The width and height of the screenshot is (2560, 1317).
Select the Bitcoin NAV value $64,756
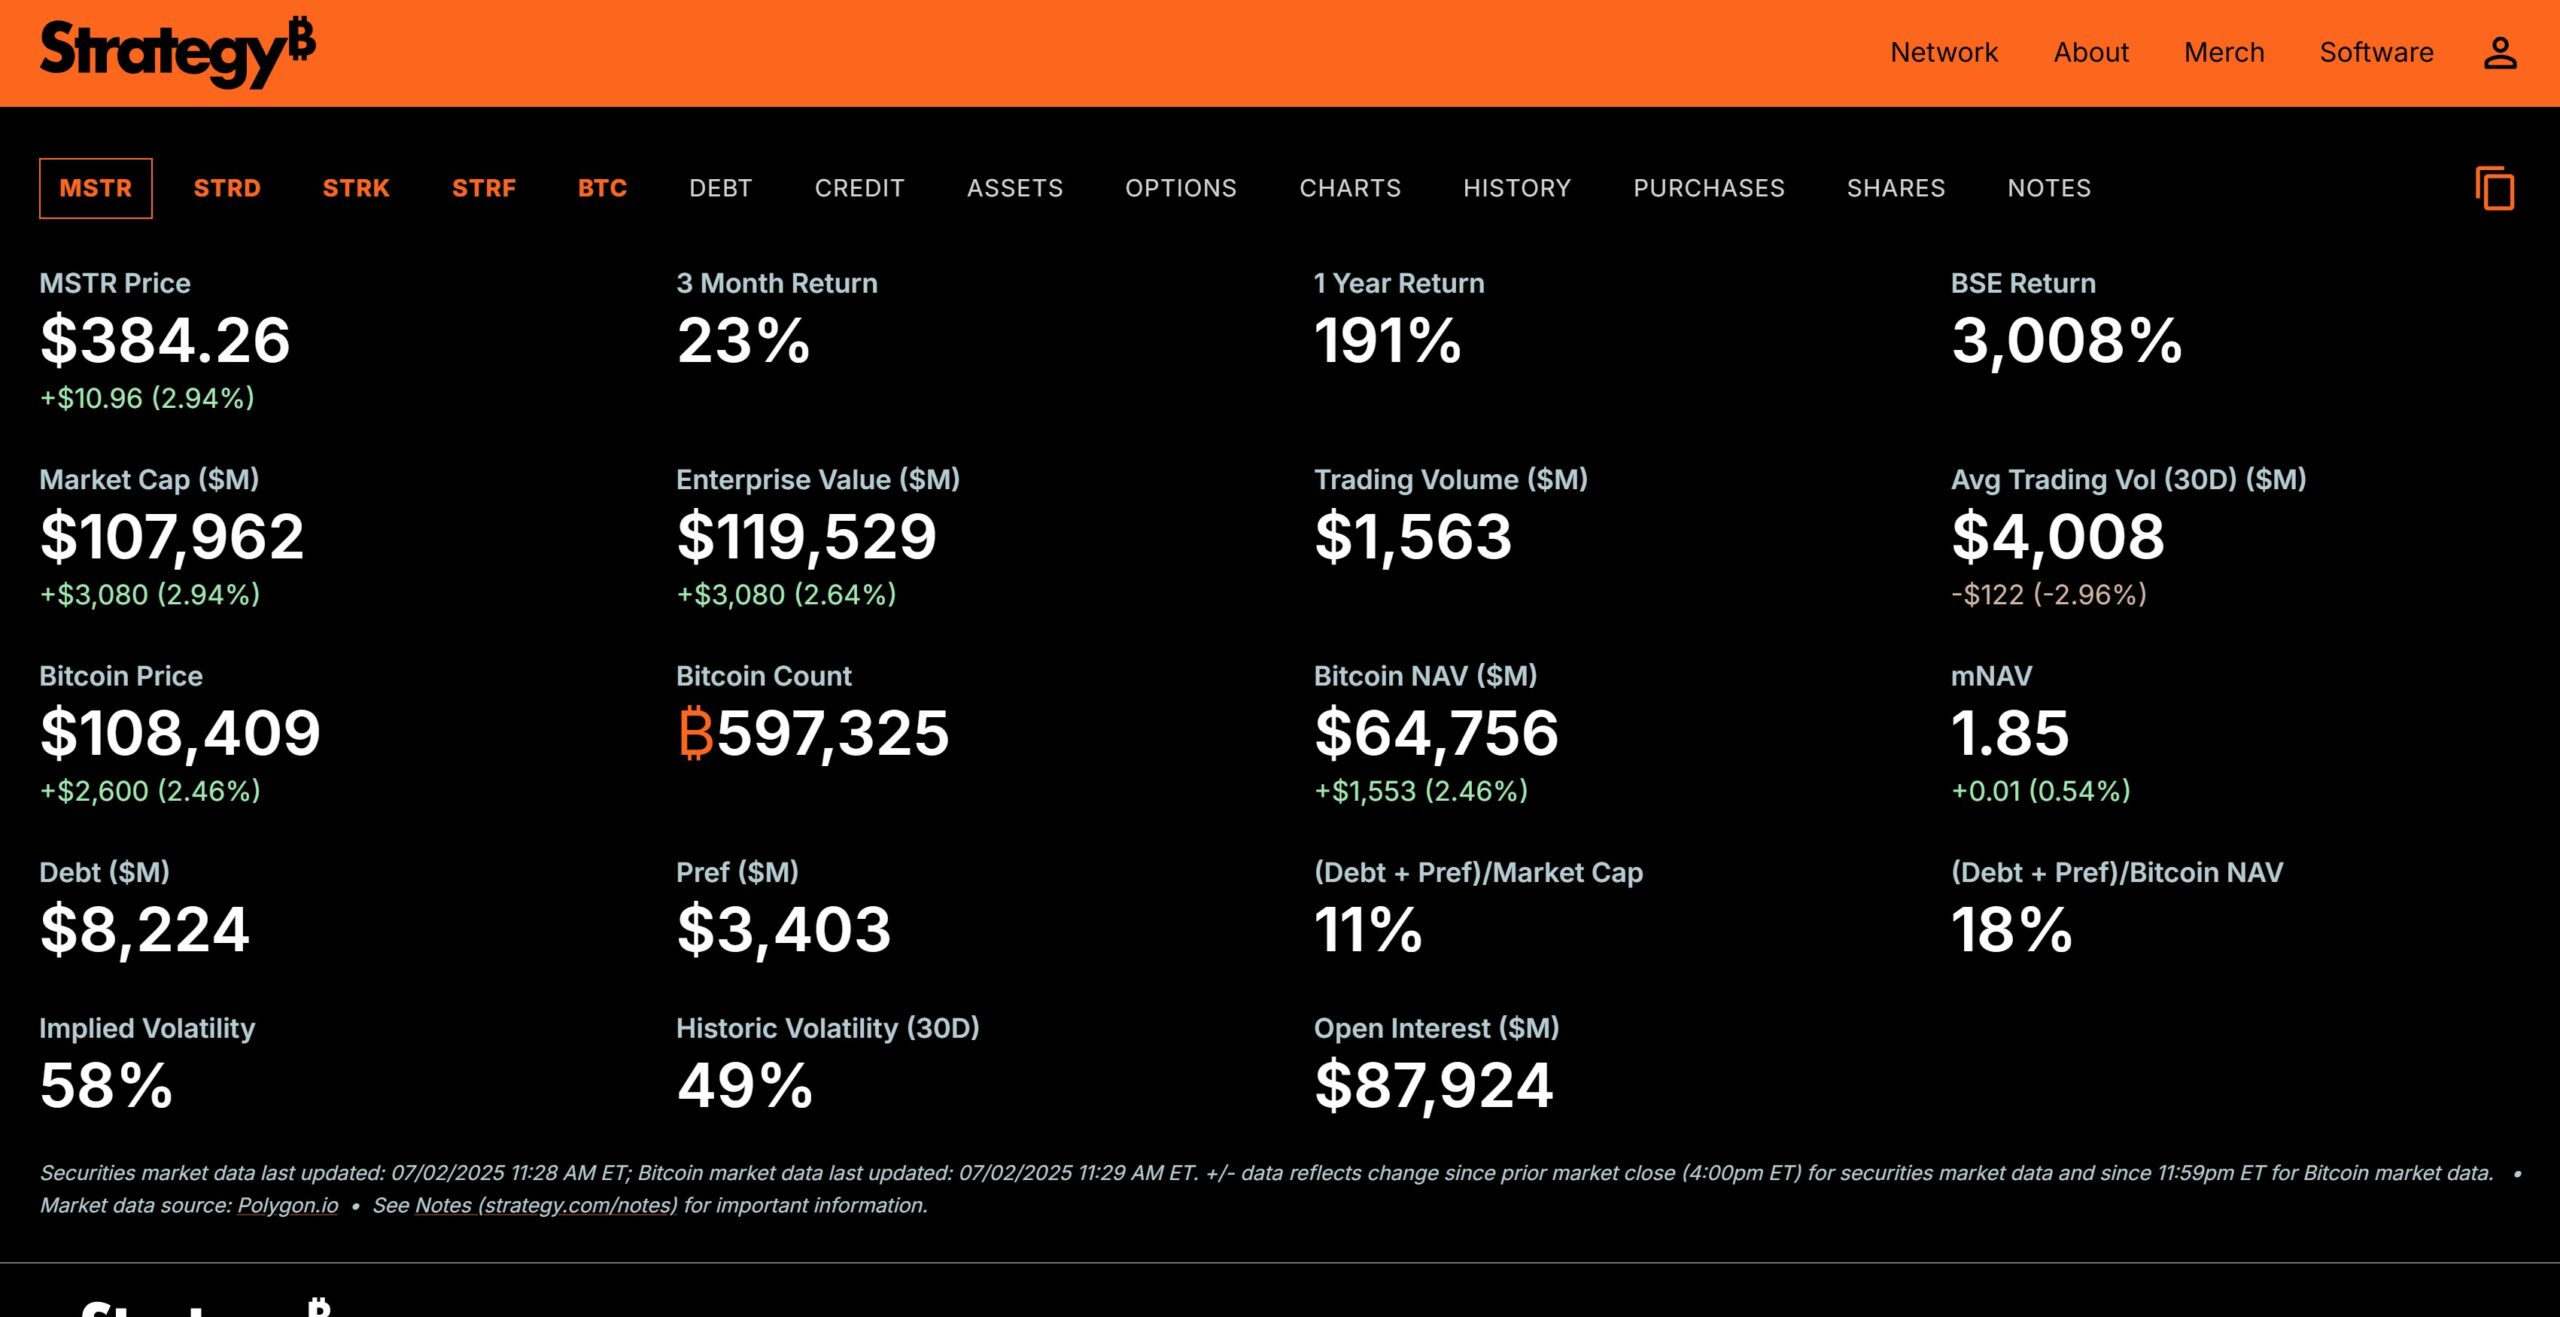(x=1436, y=733)
